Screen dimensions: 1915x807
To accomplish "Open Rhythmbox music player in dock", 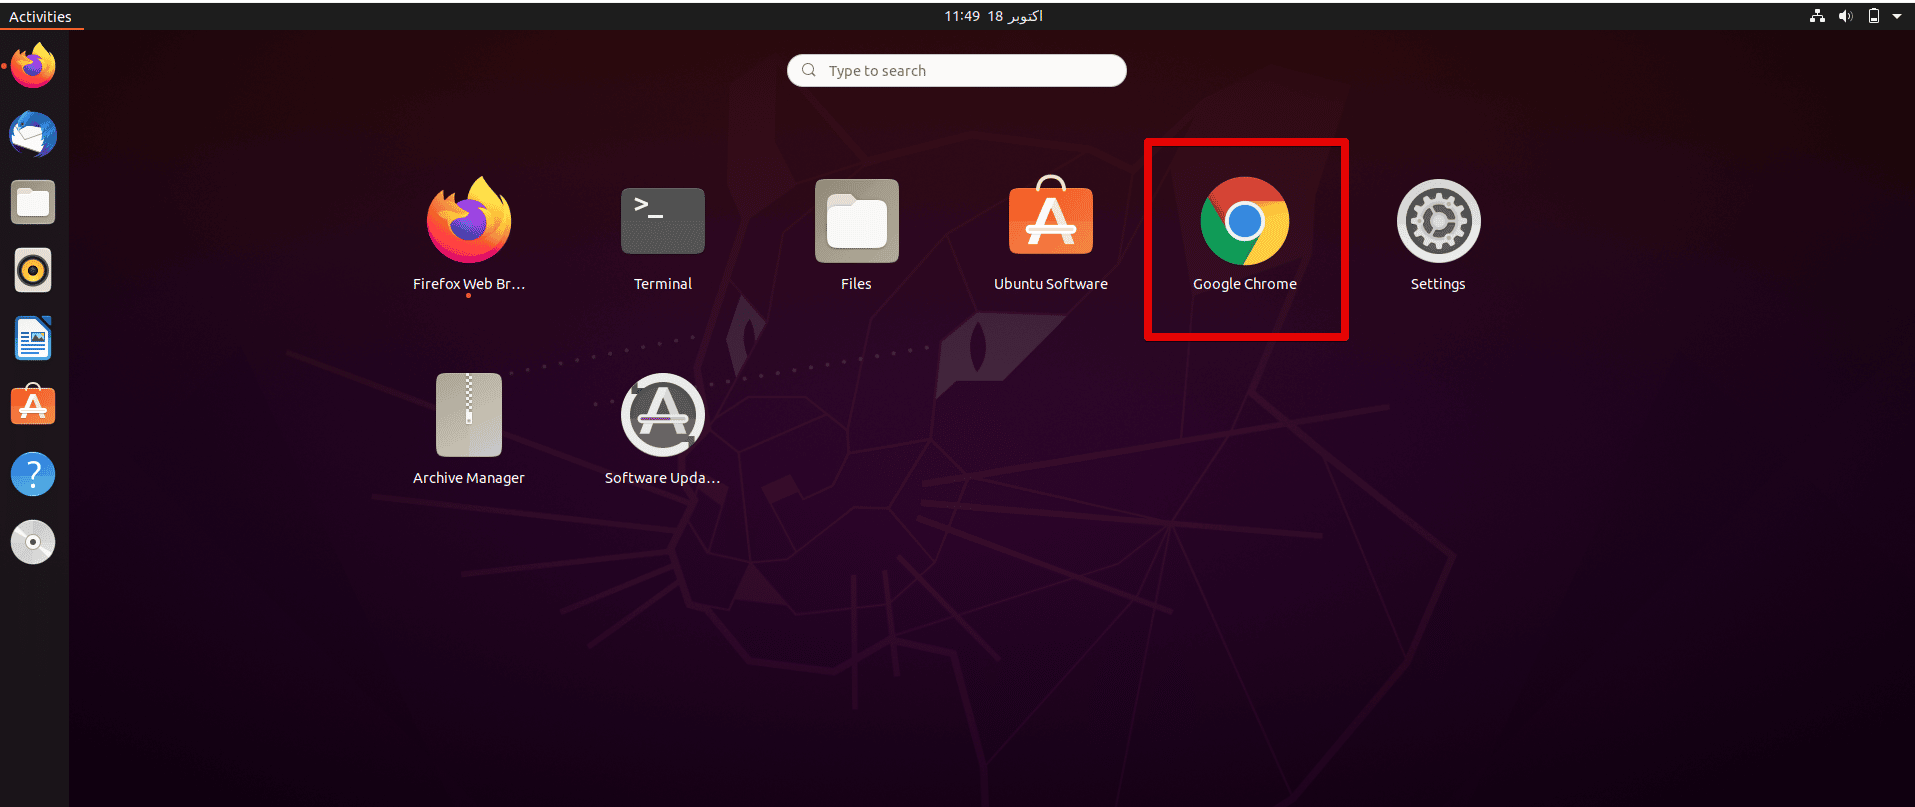I will pos(33,271).
